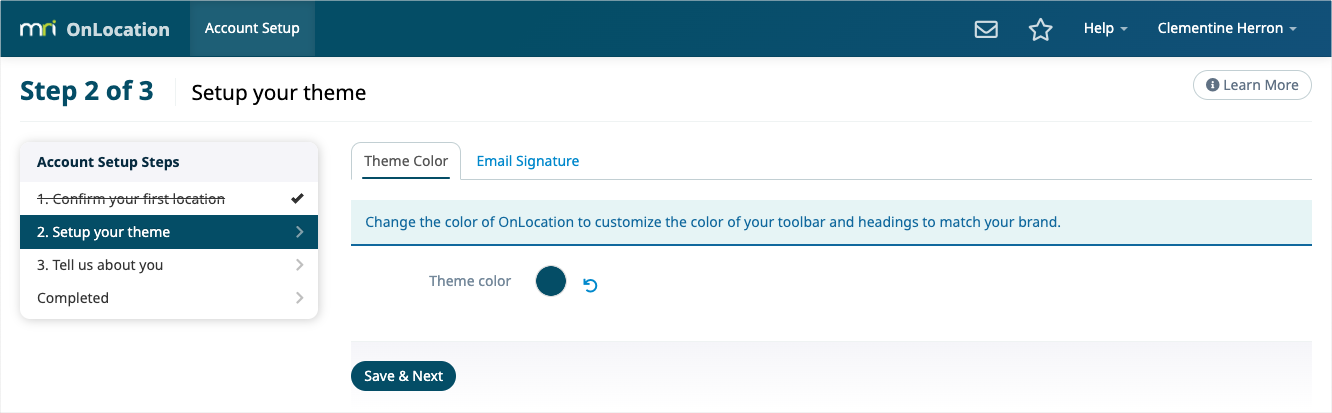This screenshot has height=413, width=1332.
Task: Reset theme color with undo arrow icon
Action: pos(590,285)
